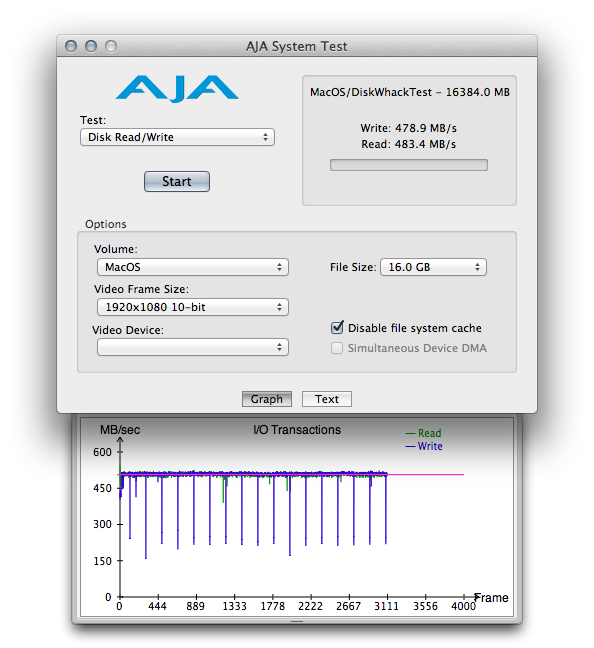This screenshot has width=594, height=648.
Task: Close the AJA System Test window
Action: (71, 46)
